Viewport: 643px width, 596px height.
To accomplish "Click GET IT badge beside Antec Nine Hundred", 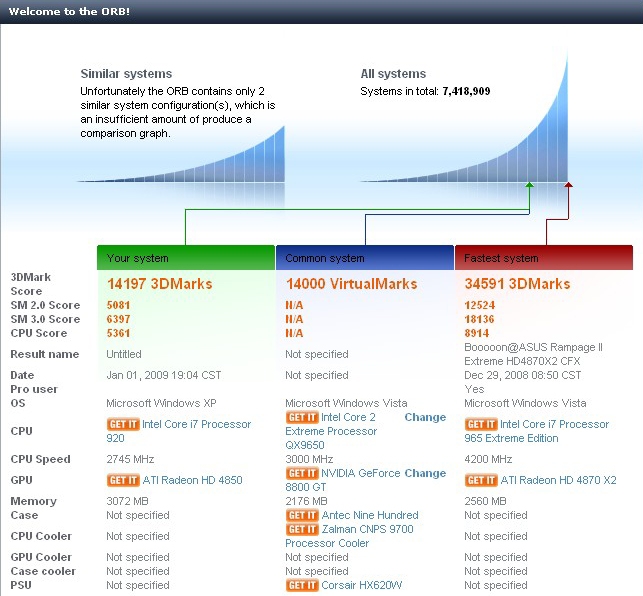I will (x=302, y=515).
